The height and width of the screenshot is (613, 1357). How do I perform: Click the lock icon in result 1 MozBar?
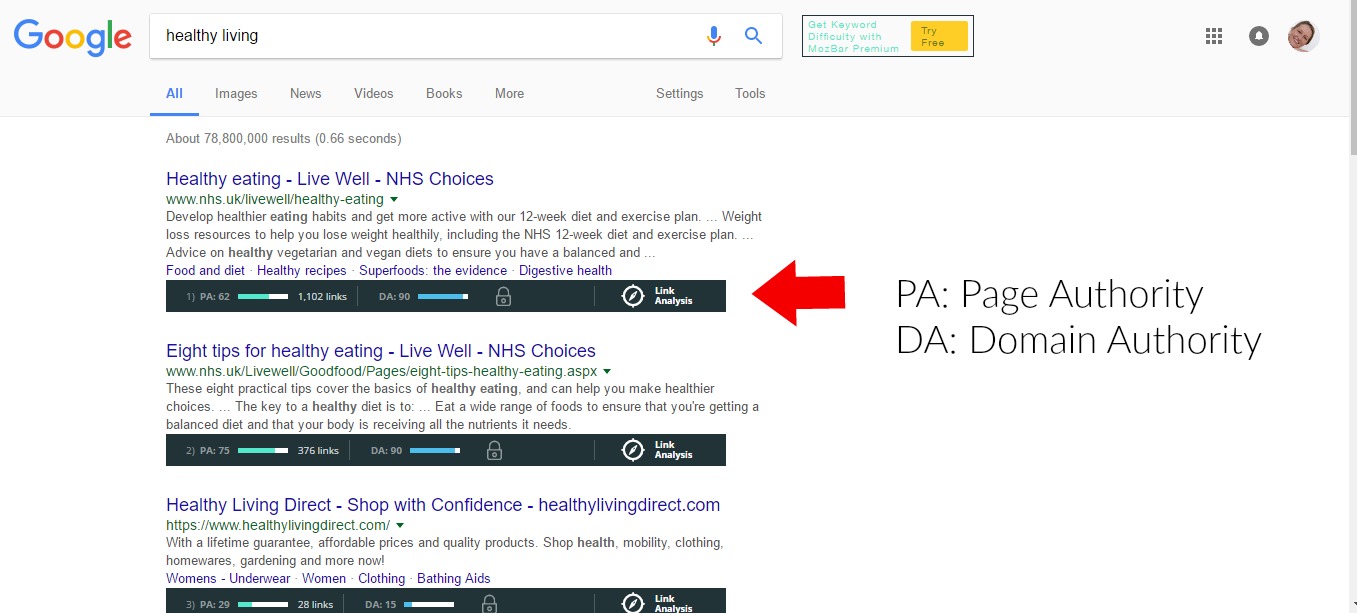pos(504,296)
